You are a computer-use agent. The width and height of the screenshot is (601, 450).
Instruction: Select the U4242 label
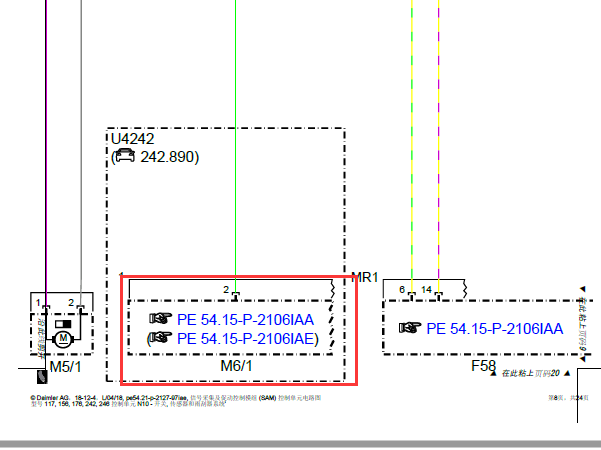tap(132, 139)
